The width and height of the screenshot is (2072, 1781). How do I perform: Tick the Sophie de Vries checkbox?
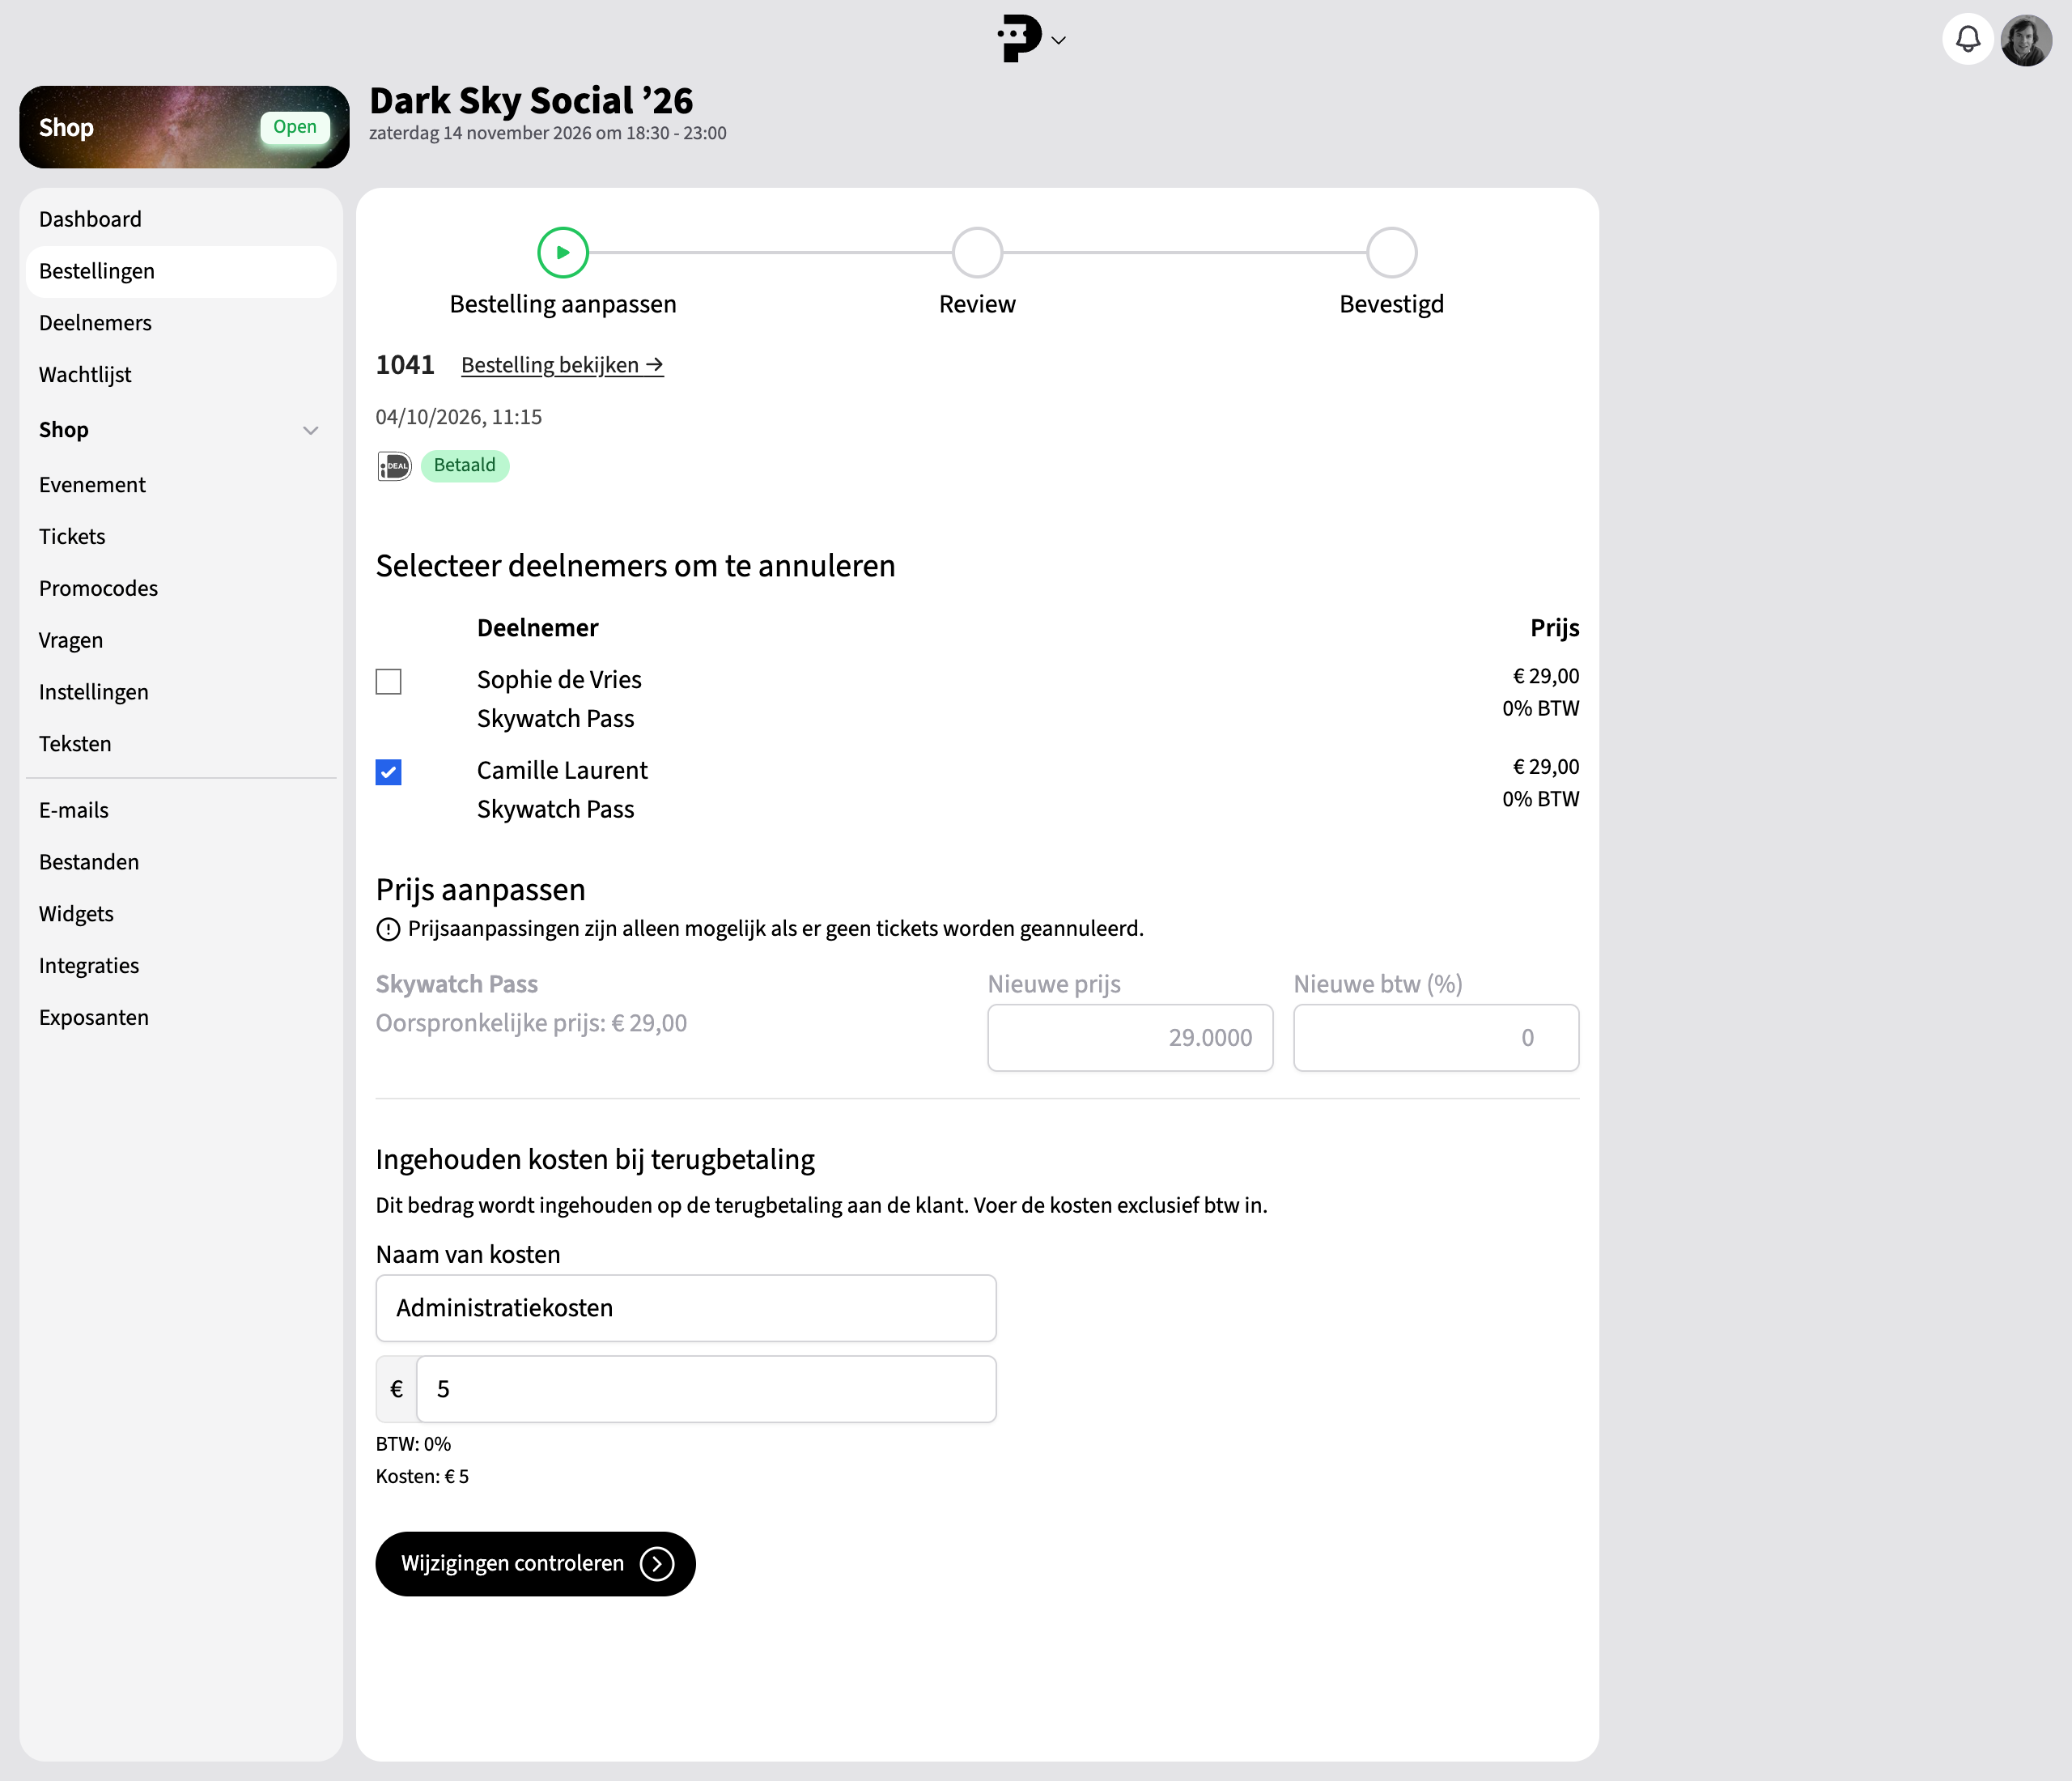389,682
